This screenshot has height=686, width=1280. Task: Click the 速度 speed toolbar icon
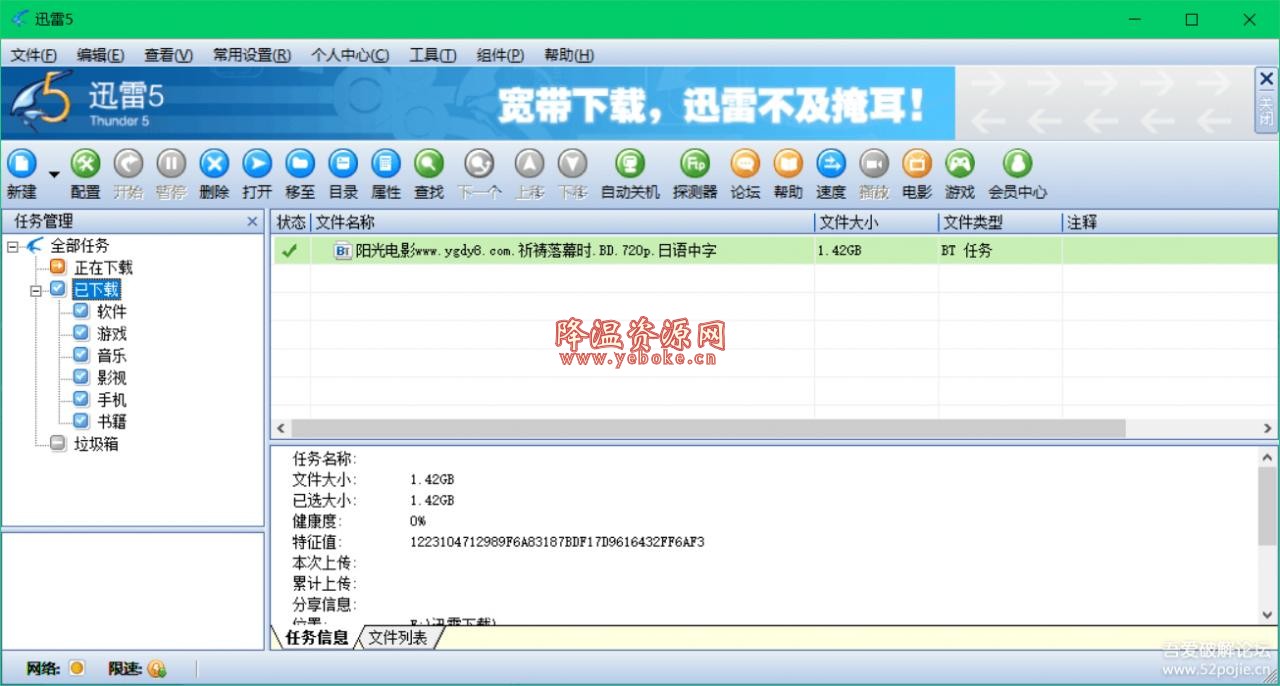pos(831,163)
